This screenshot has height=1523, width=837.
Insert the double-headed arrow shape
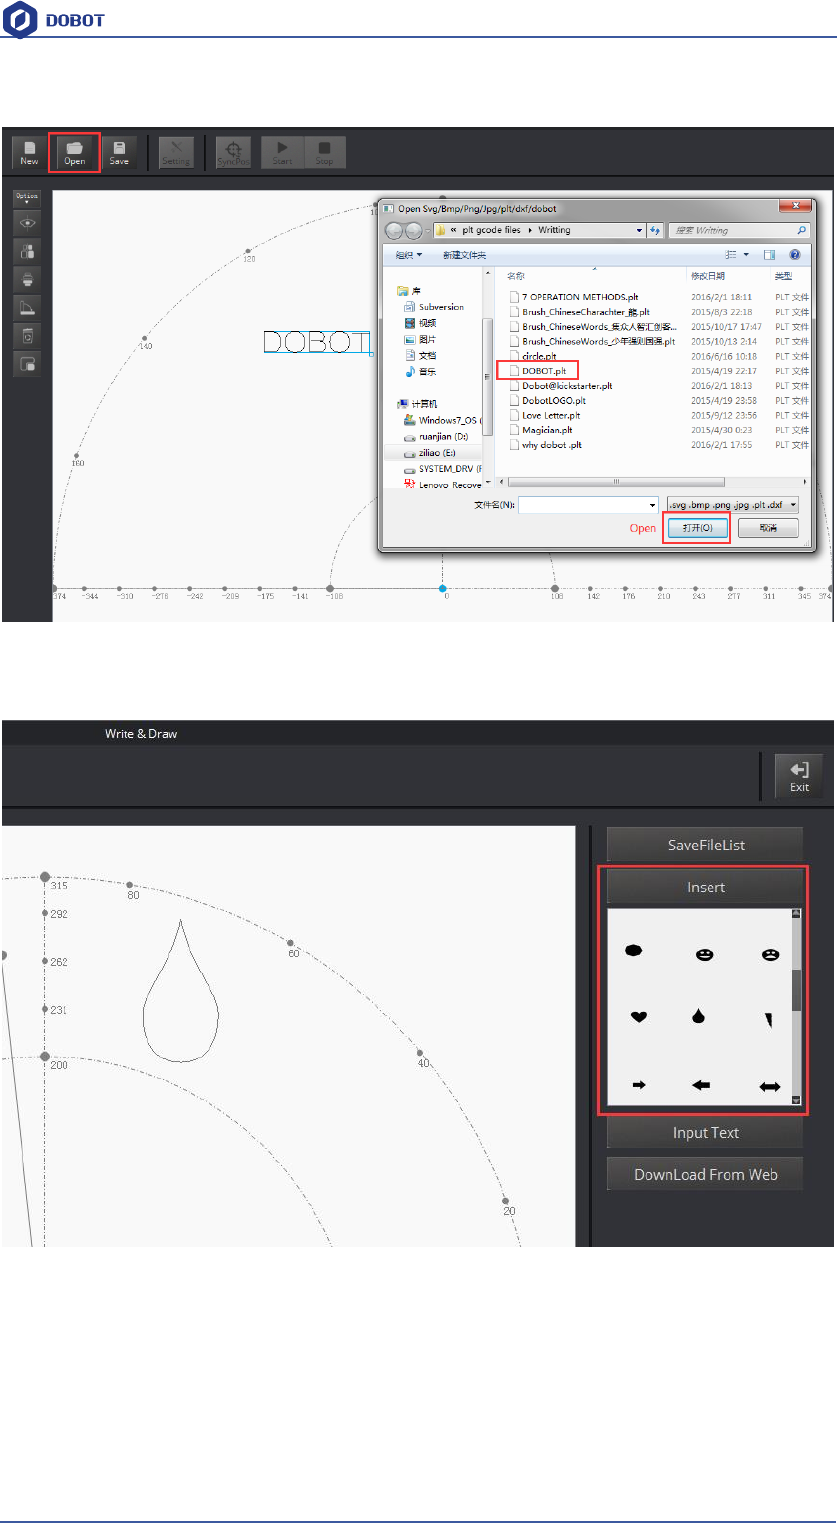coord(770,1086)
